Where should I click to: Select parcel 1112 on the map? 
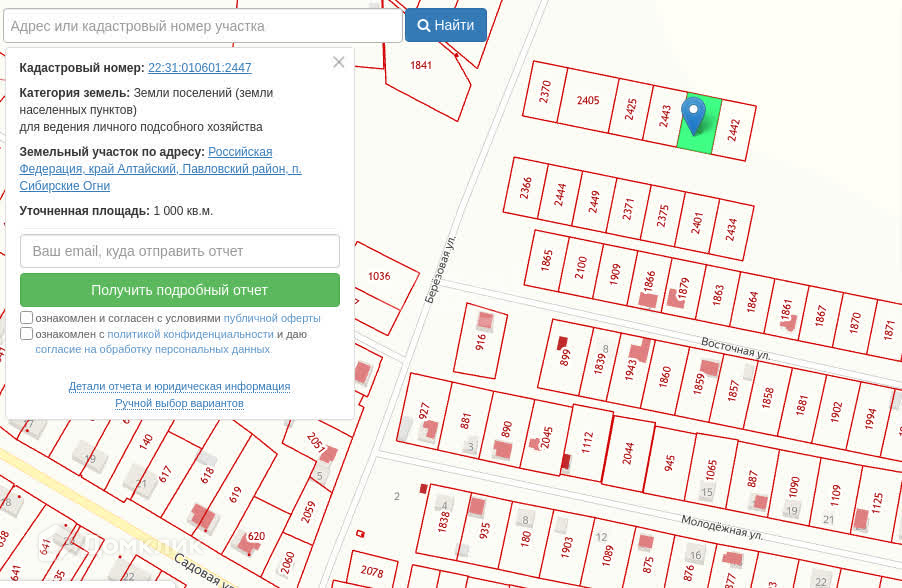pyautogui.click(x=587, y=443)
